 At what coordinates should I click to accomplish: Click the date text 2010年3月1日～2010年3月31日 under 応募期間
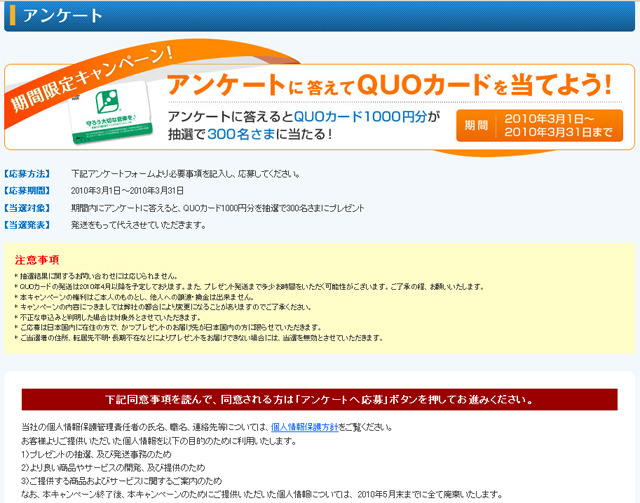coord(127,191)
